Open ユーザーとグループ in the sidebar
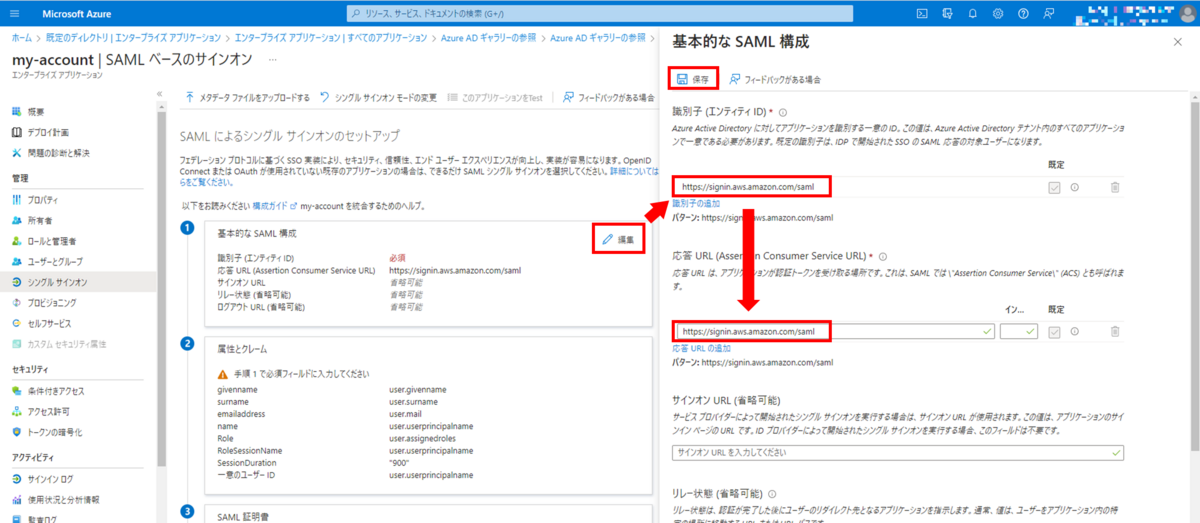1200x523 pixels. coord(55,261)
